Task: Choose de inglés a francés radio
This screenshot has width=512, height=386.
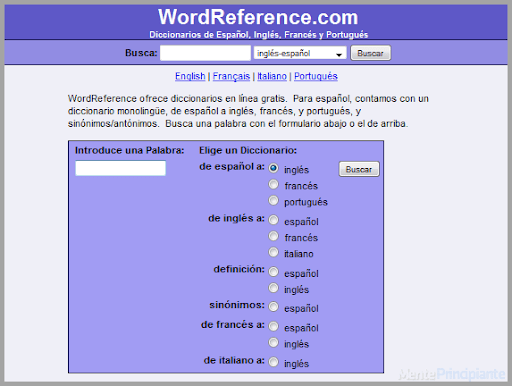Action: [273, 236]
